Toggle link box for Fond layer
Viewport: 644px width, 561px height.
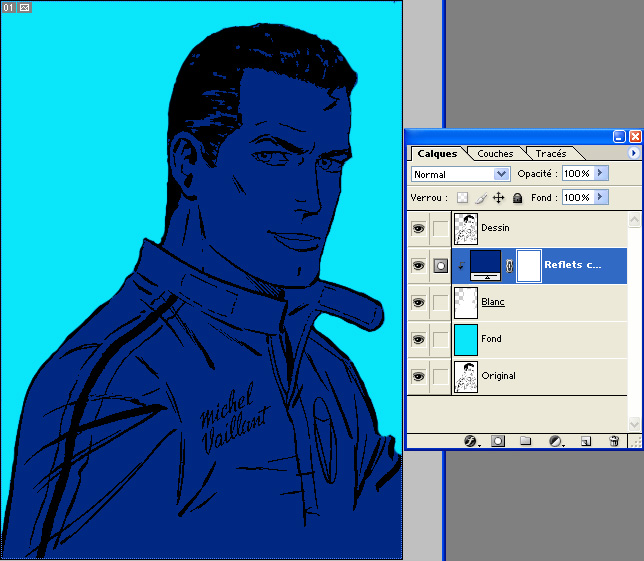(441, 340)
